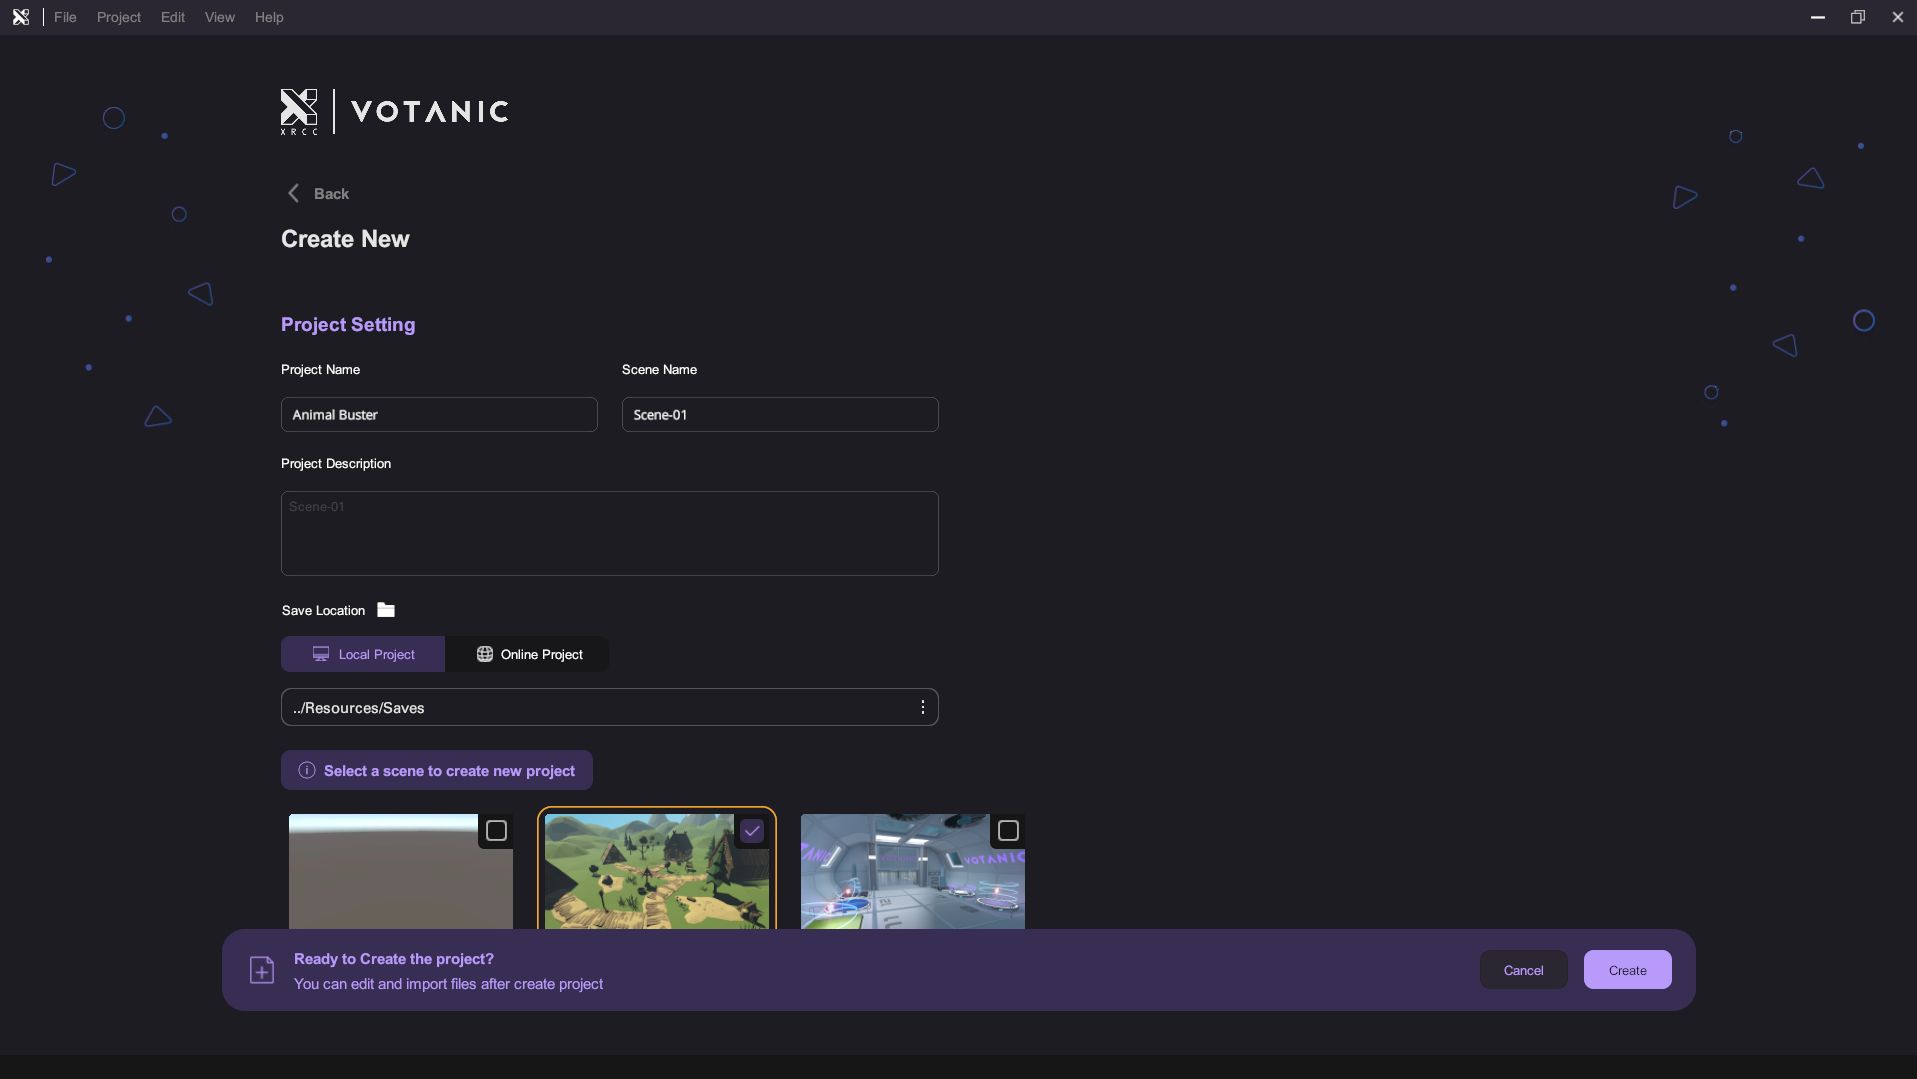Check the empty scene template checkbox
This screenshot has height=1079, width=1917.
(496, 831)
